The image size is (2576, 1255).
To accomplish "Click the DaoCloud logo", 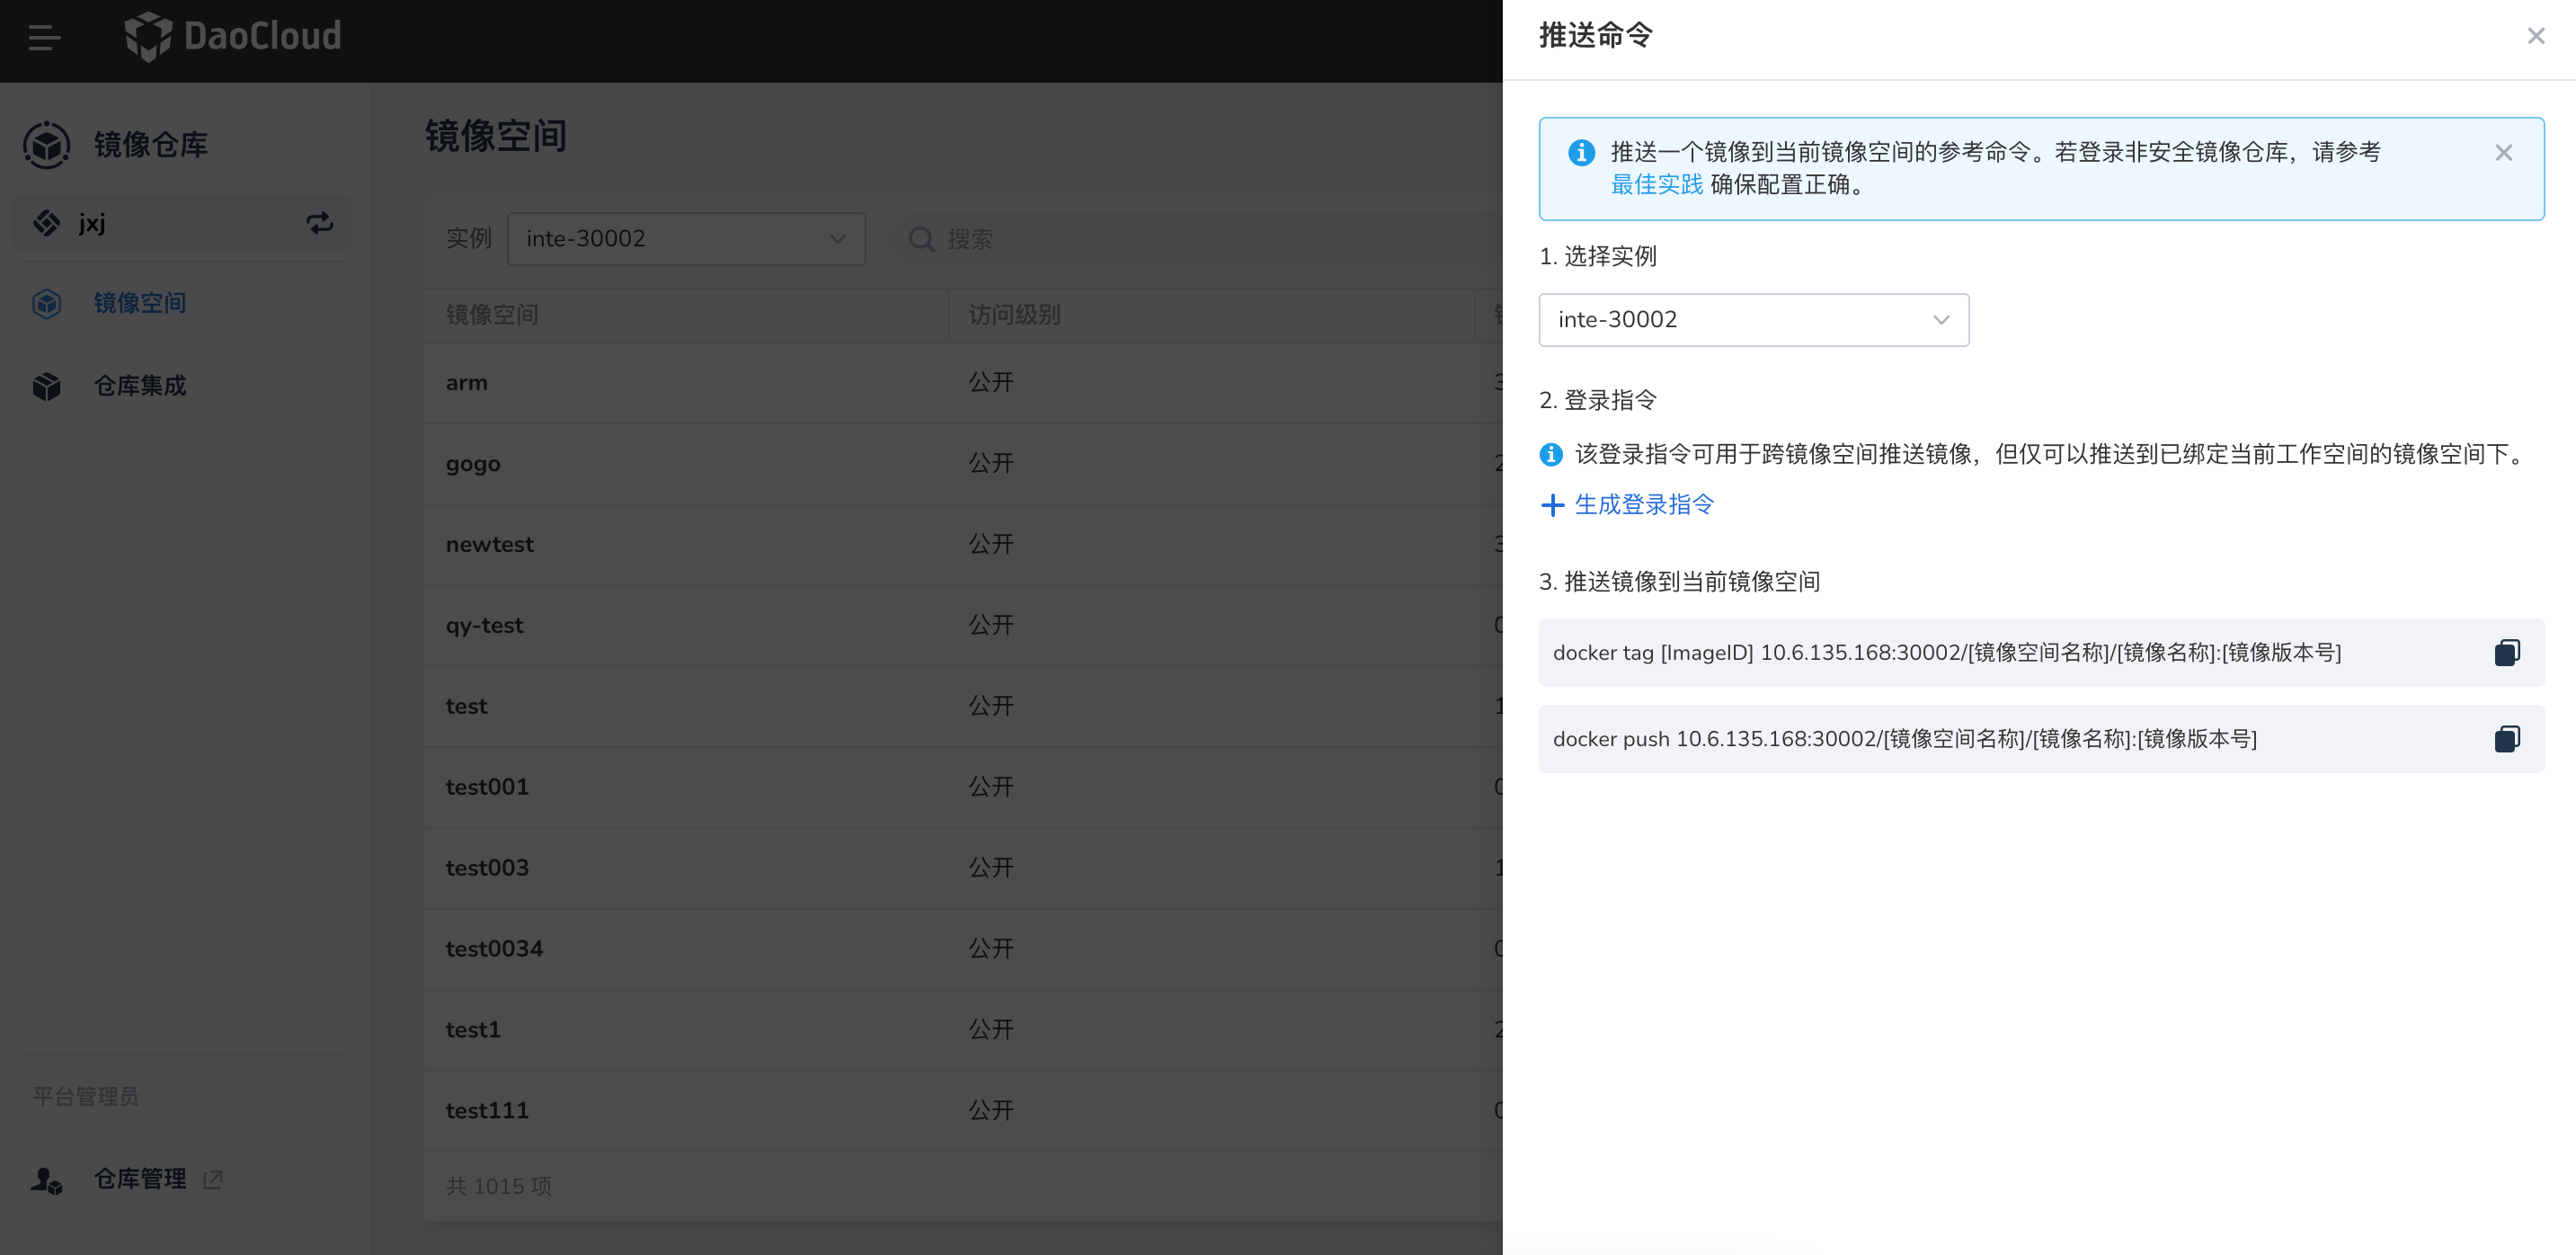I will [x=232, y=37].
